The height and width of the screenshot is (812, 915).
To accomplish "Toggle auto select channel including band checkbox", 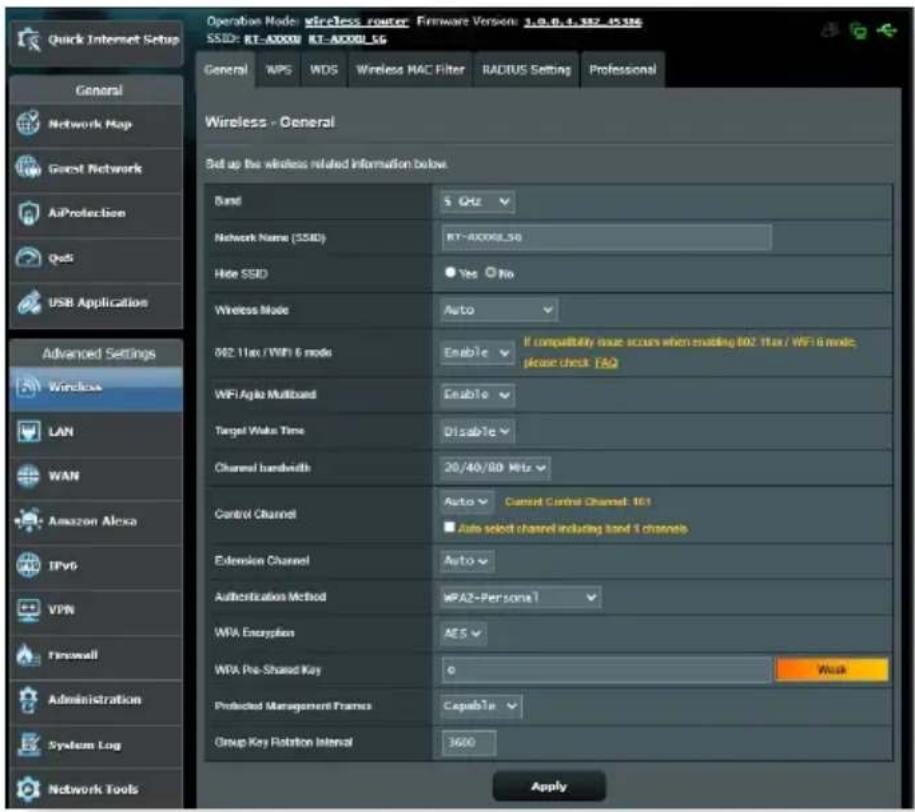I will [449, 527].
